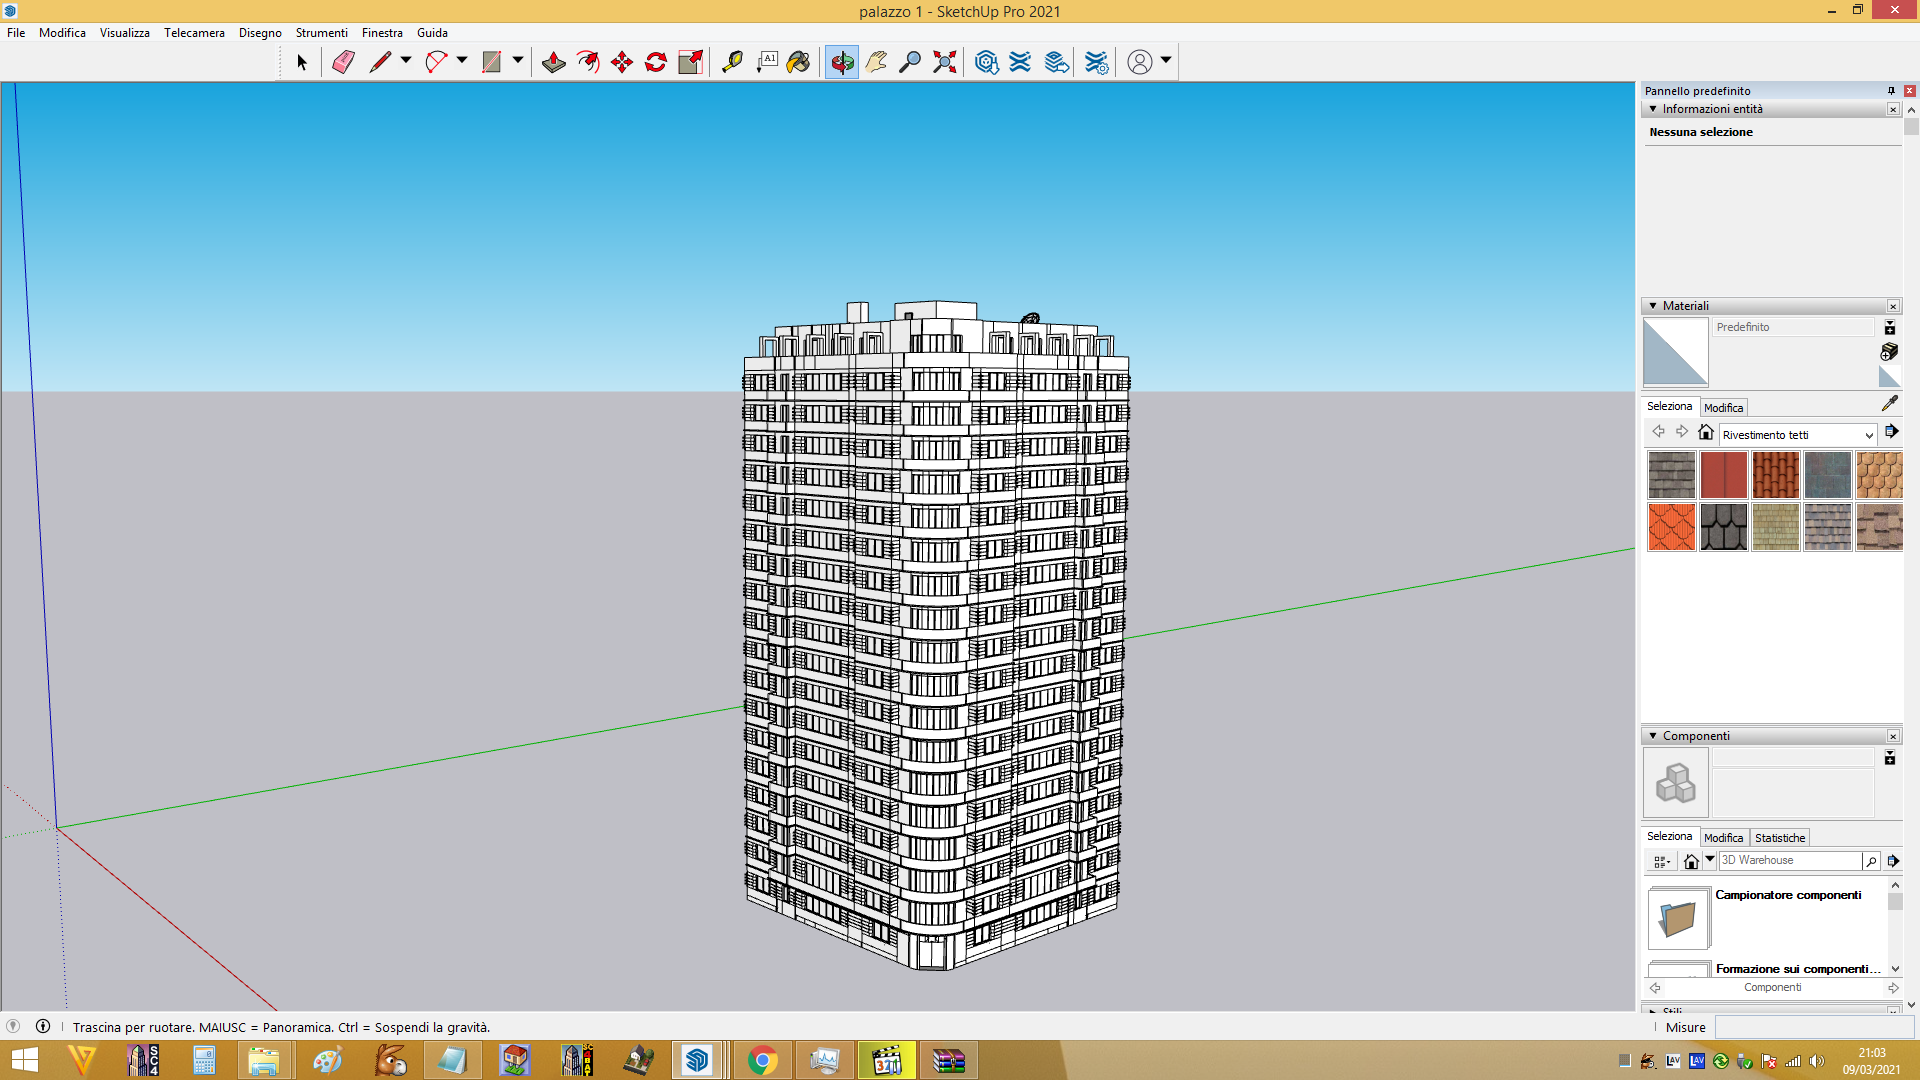Choose the Move tool
1920x1080 pixels.
click(622, 62)
